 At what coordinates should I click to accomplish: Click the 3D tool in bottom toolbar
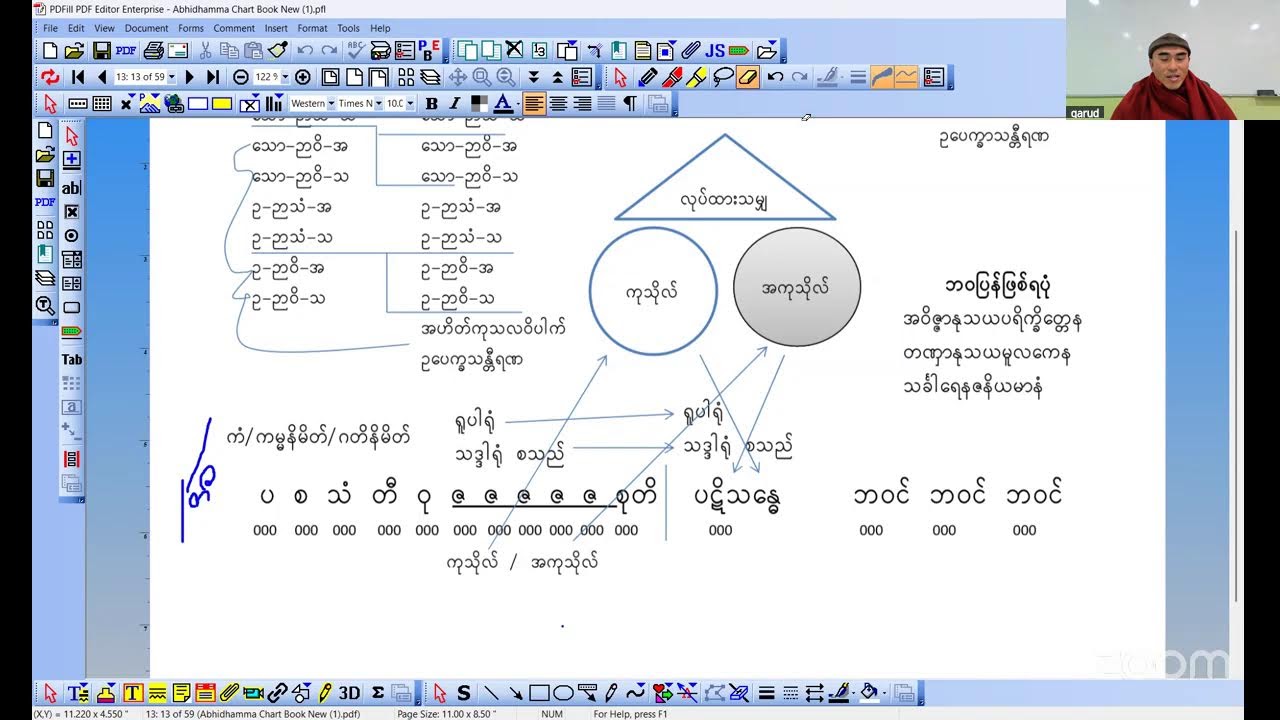(x=349, y=693)
